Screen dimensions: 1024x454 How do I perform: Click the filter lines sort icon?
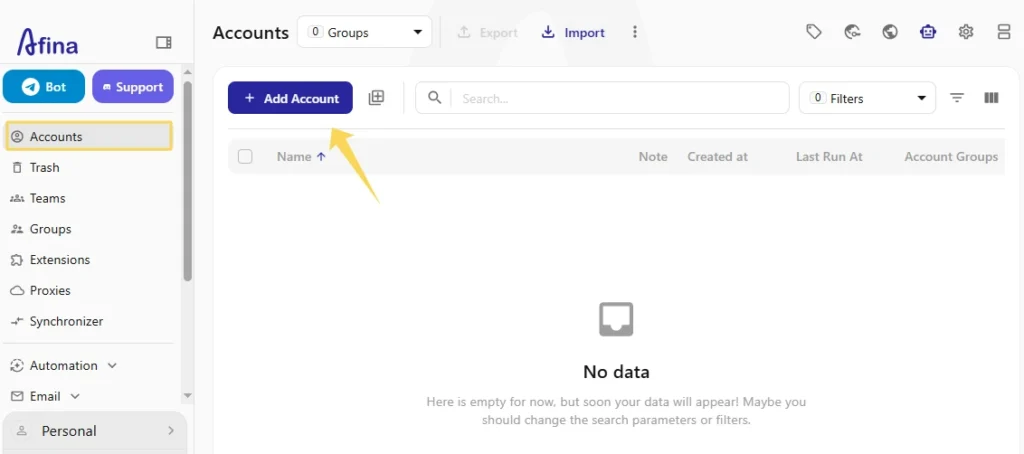(x=957, y=98)
